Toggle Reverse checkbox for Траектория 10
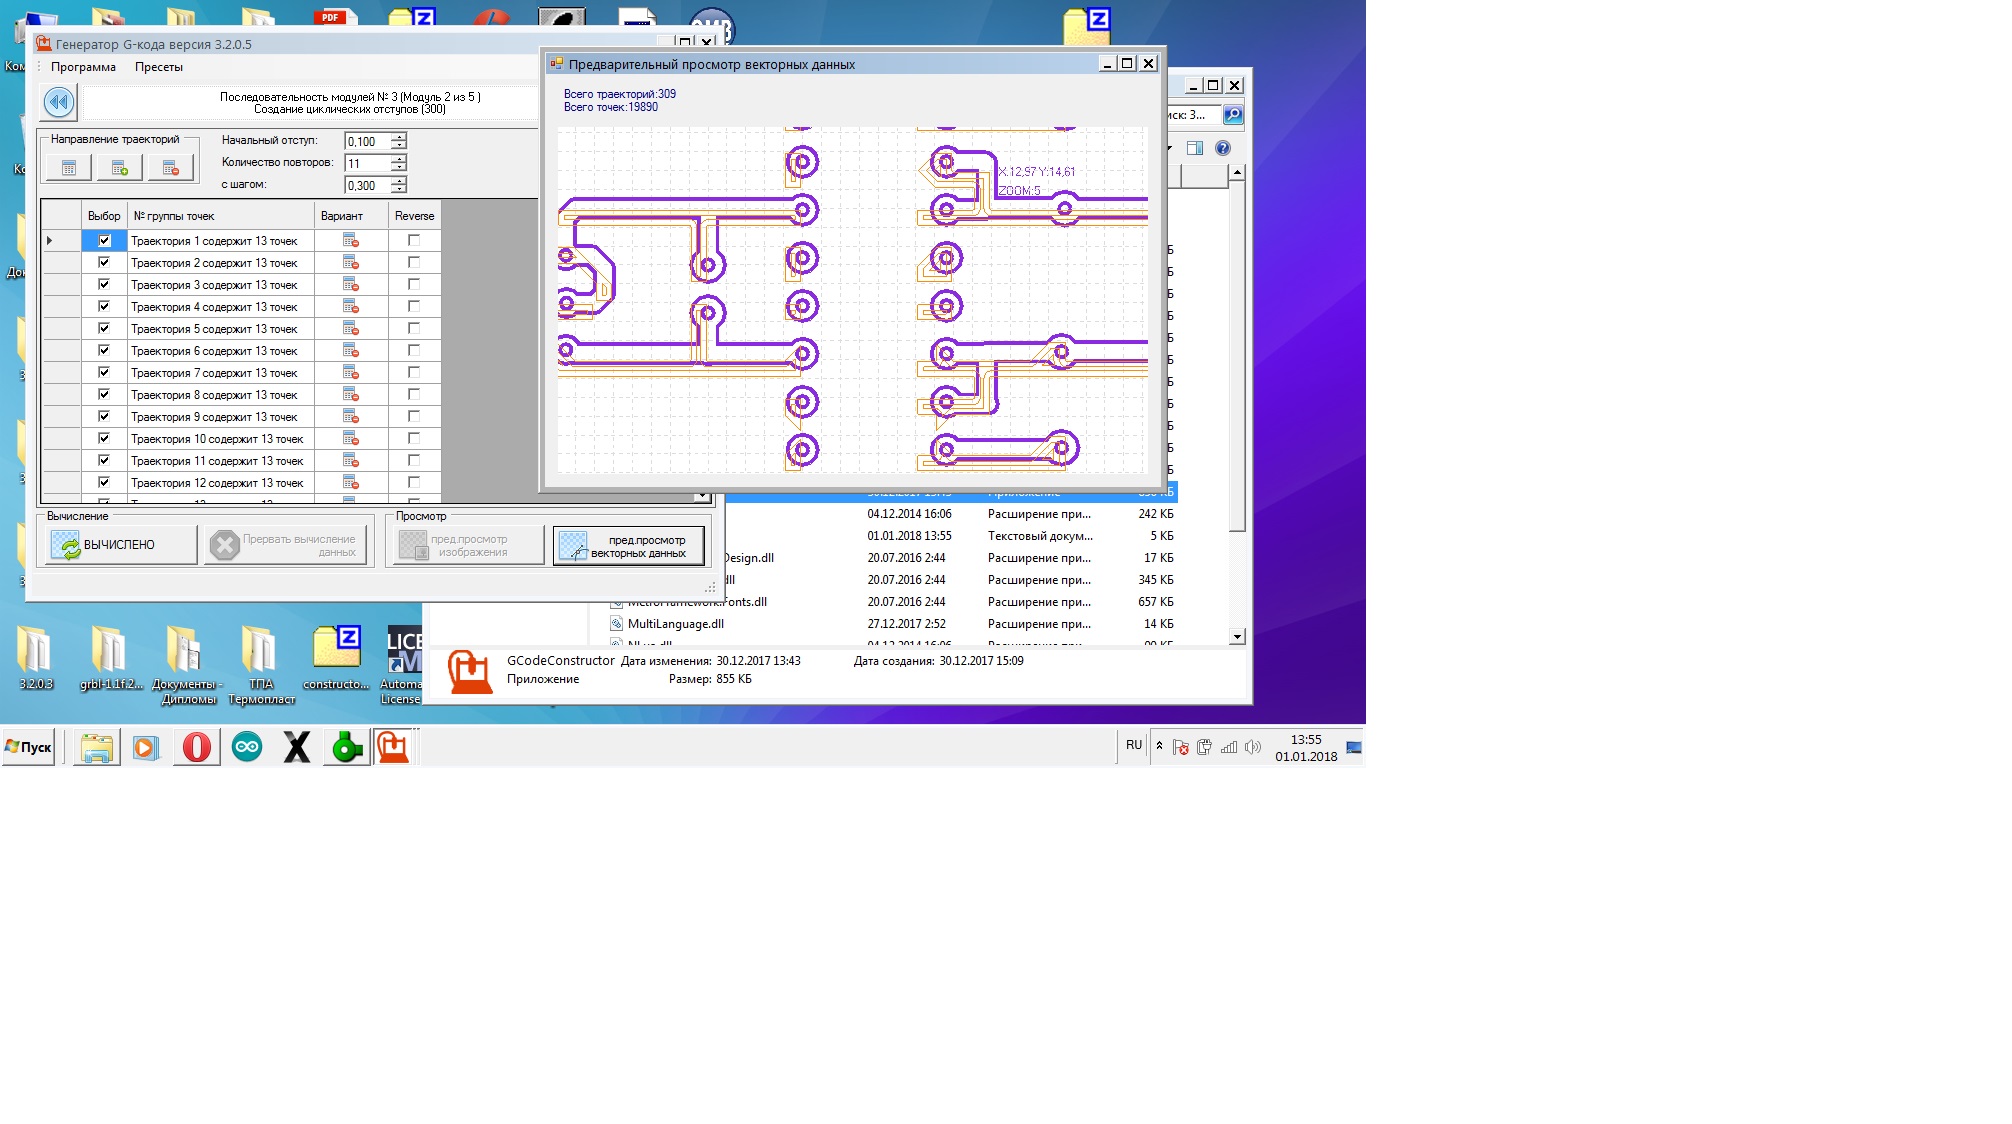Image resolution: width=2012 pixels, height=1124 pixels. pyautogui.click(x=414, y=439)
